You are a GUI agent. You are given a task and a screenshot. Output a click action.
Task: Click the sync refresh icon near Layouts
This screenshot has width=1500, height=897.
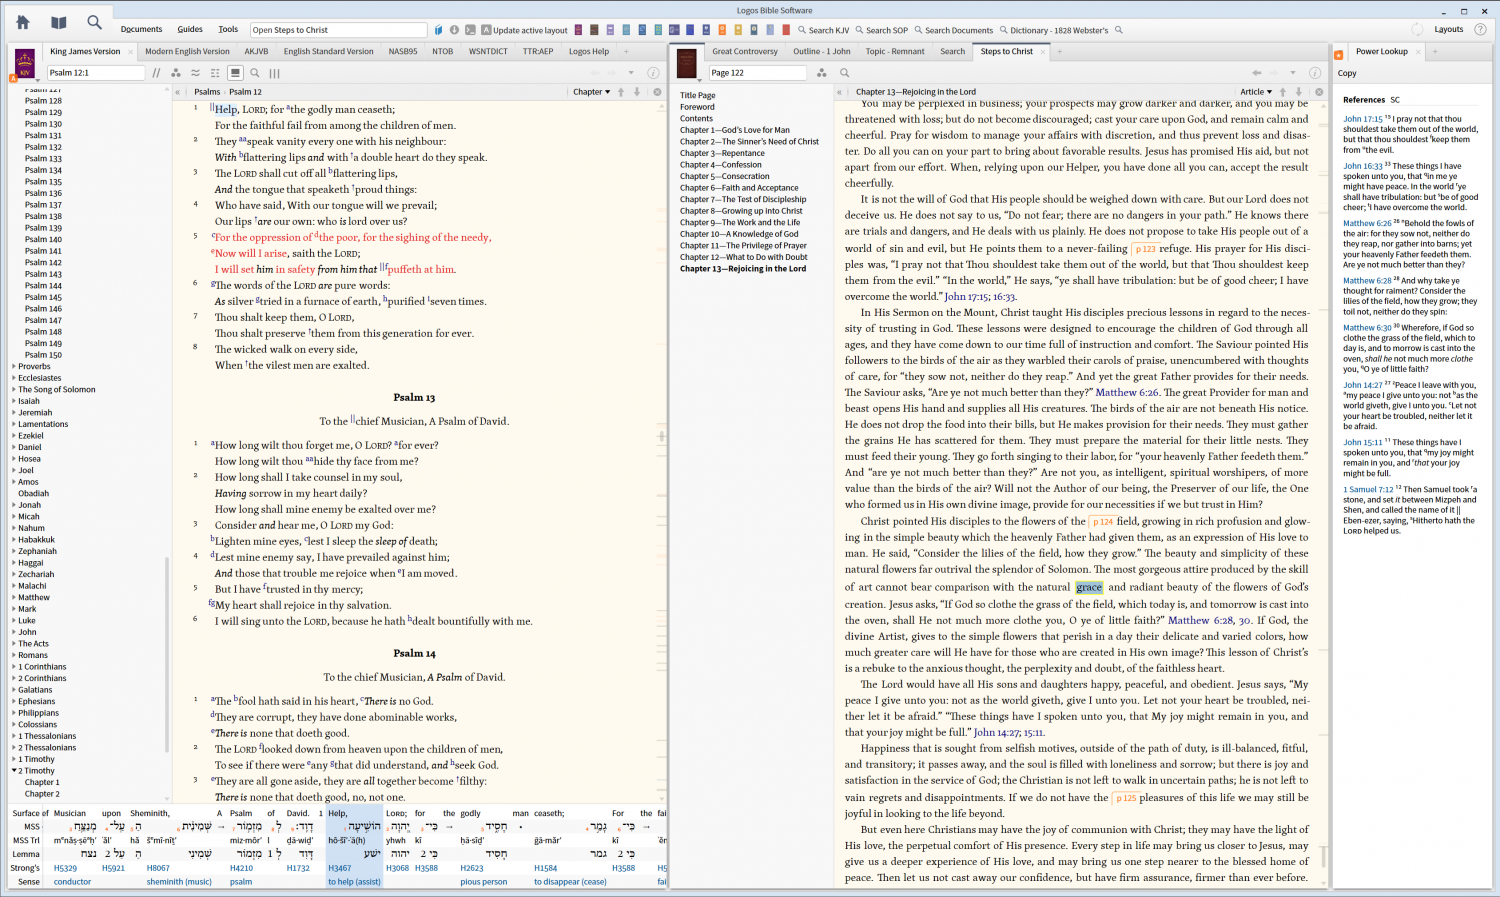pos(1417,30)
